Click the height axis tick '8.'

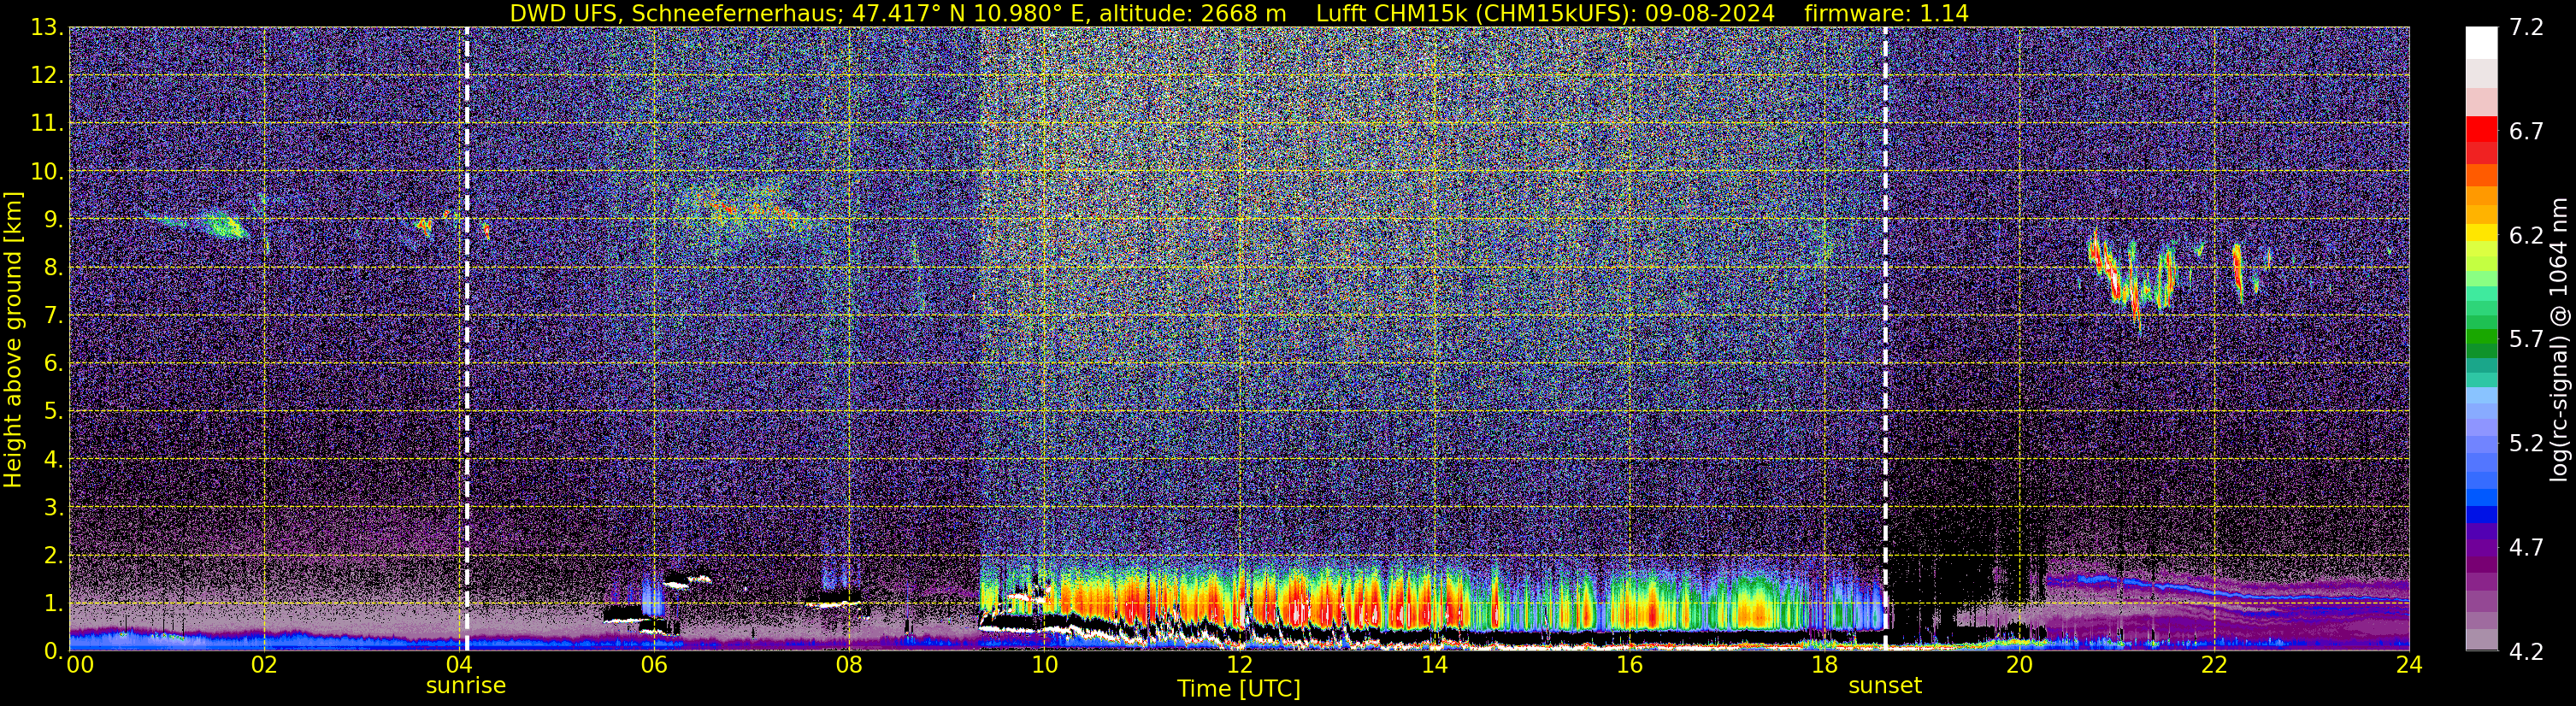point(53,268)
